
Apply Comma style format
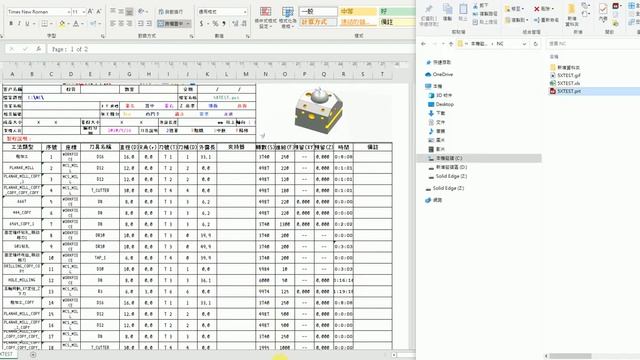click(x=224, y=24)
